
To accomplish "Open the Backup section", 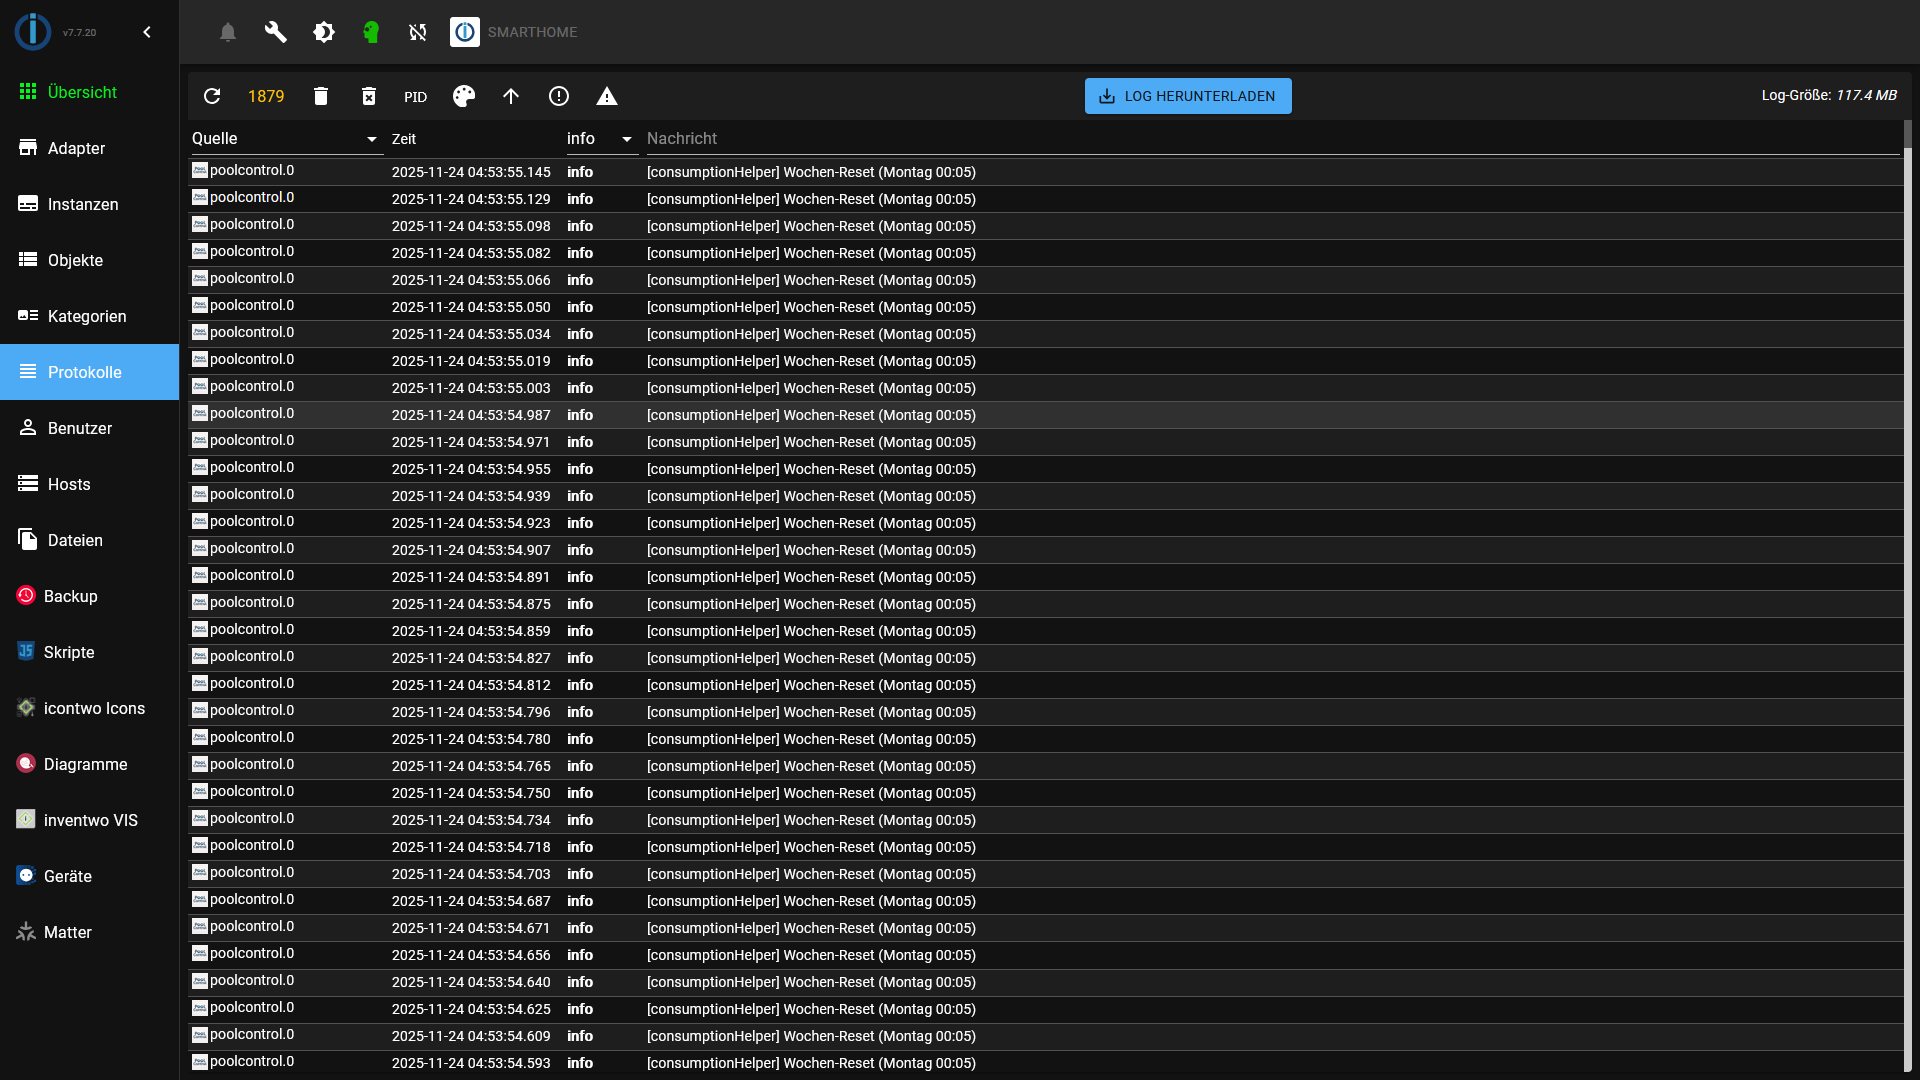I will click(72, 596).
